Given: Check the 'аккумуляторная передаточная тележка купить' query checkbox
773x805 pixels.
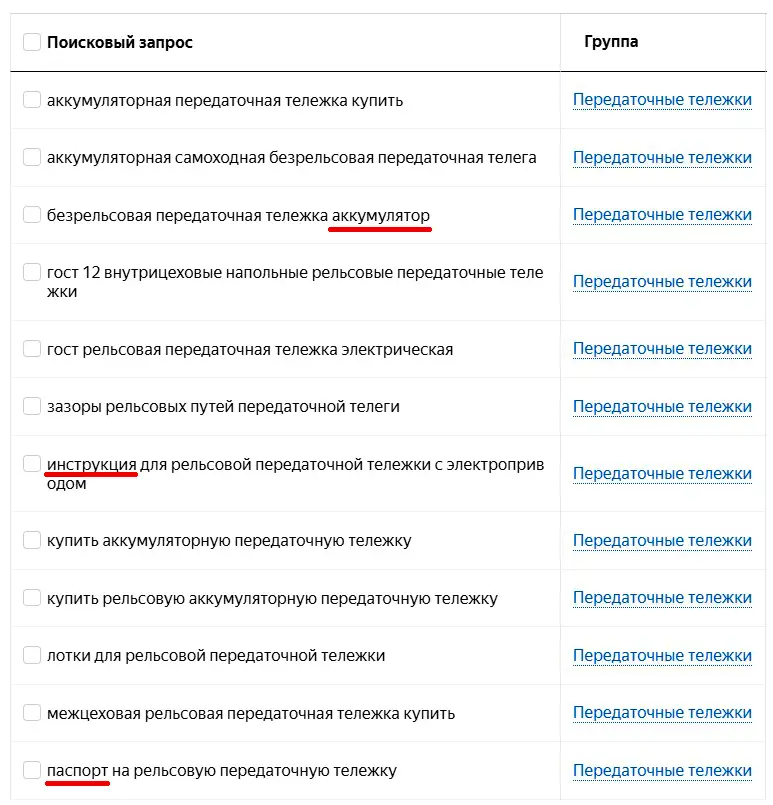Looking at the screenshot, I should click(x=32, y=100).
